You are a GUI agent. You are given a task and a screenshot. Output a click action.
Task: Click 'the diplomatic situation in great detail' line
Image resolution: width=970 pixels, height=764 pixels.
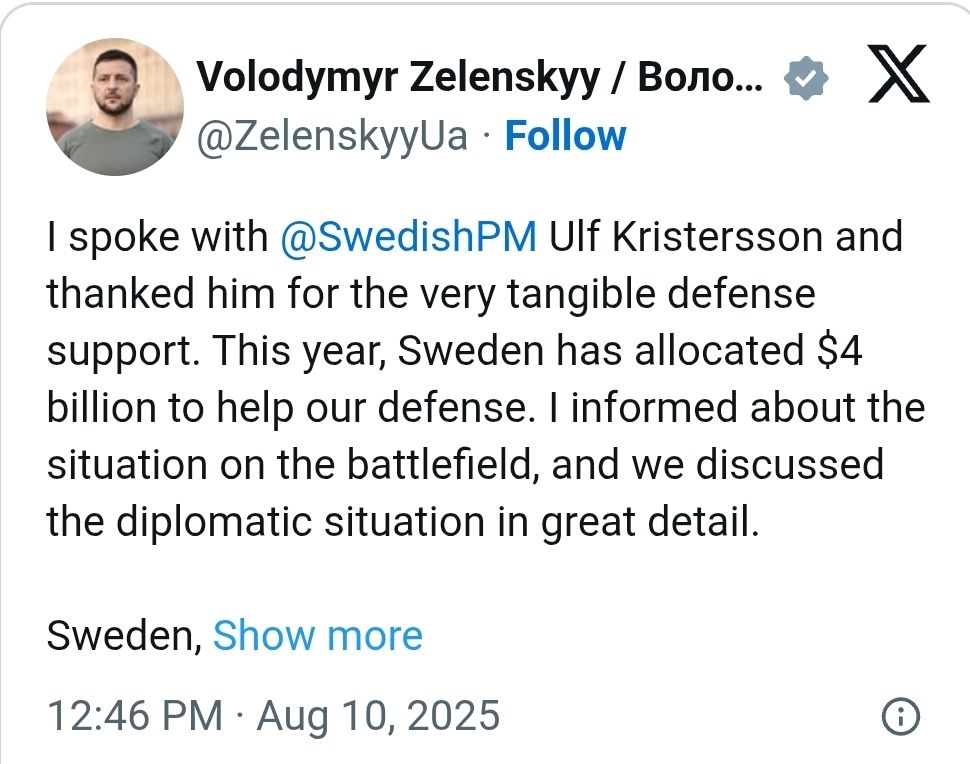tap(400, 522)
